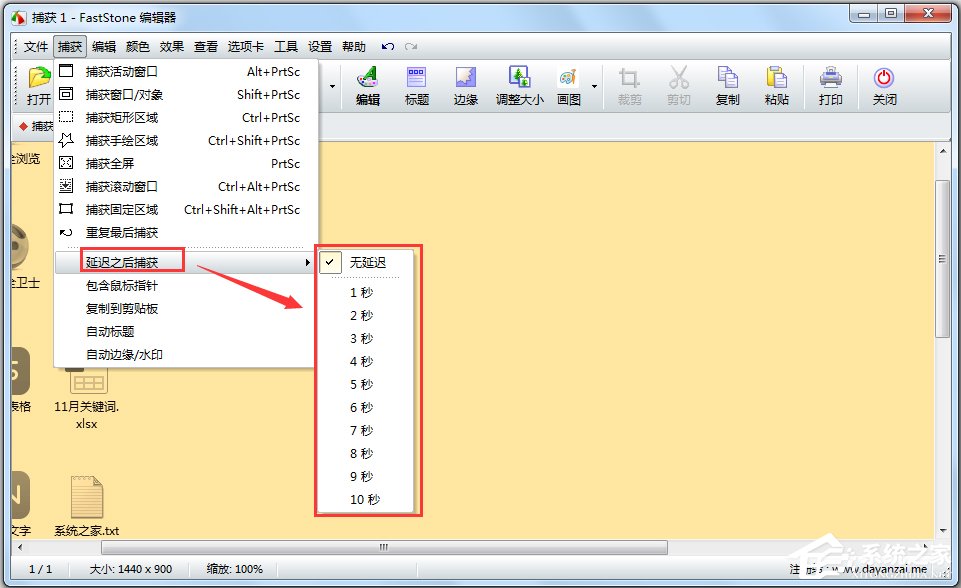Click the 编辑 (Edit) toolbar icon
Viewport: 961px width, 588px height.
point(368,85)
